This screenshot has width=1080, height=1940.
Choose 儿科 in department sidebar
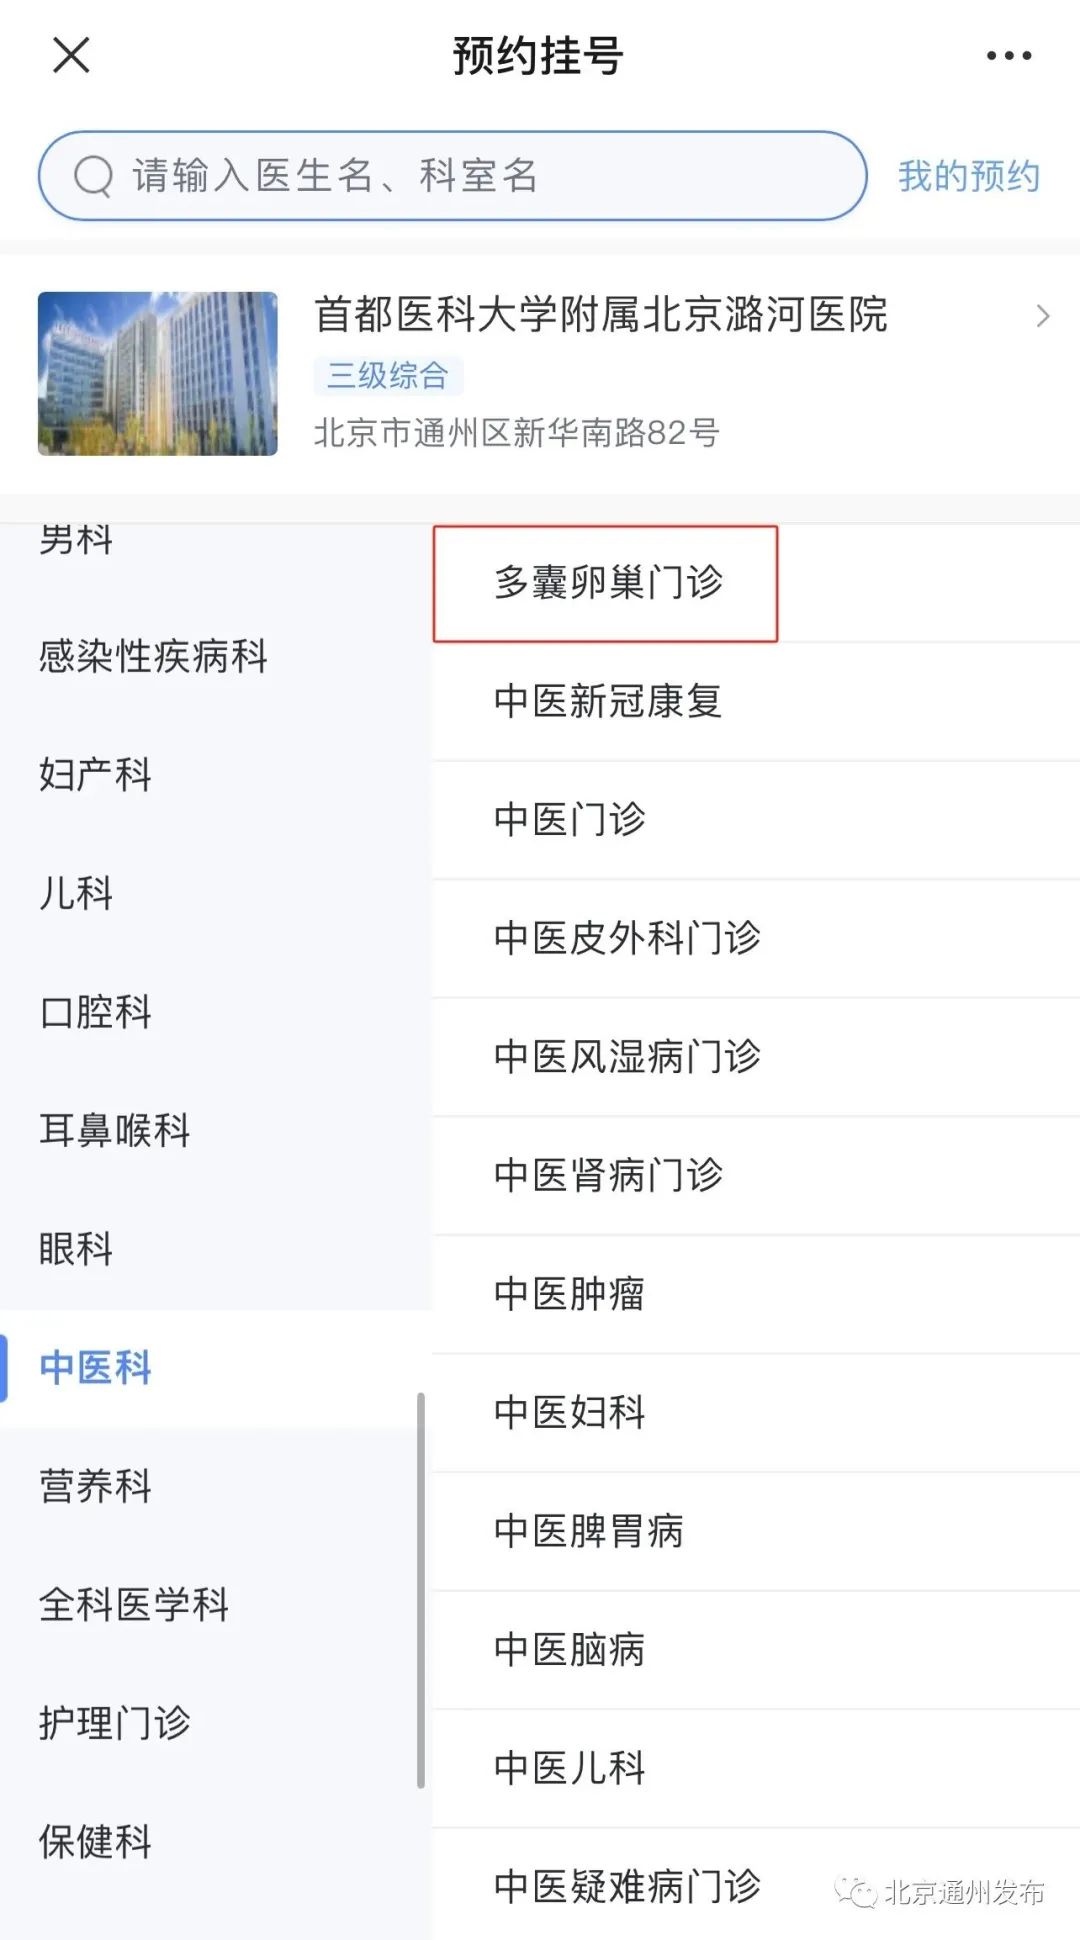(76, 893)
